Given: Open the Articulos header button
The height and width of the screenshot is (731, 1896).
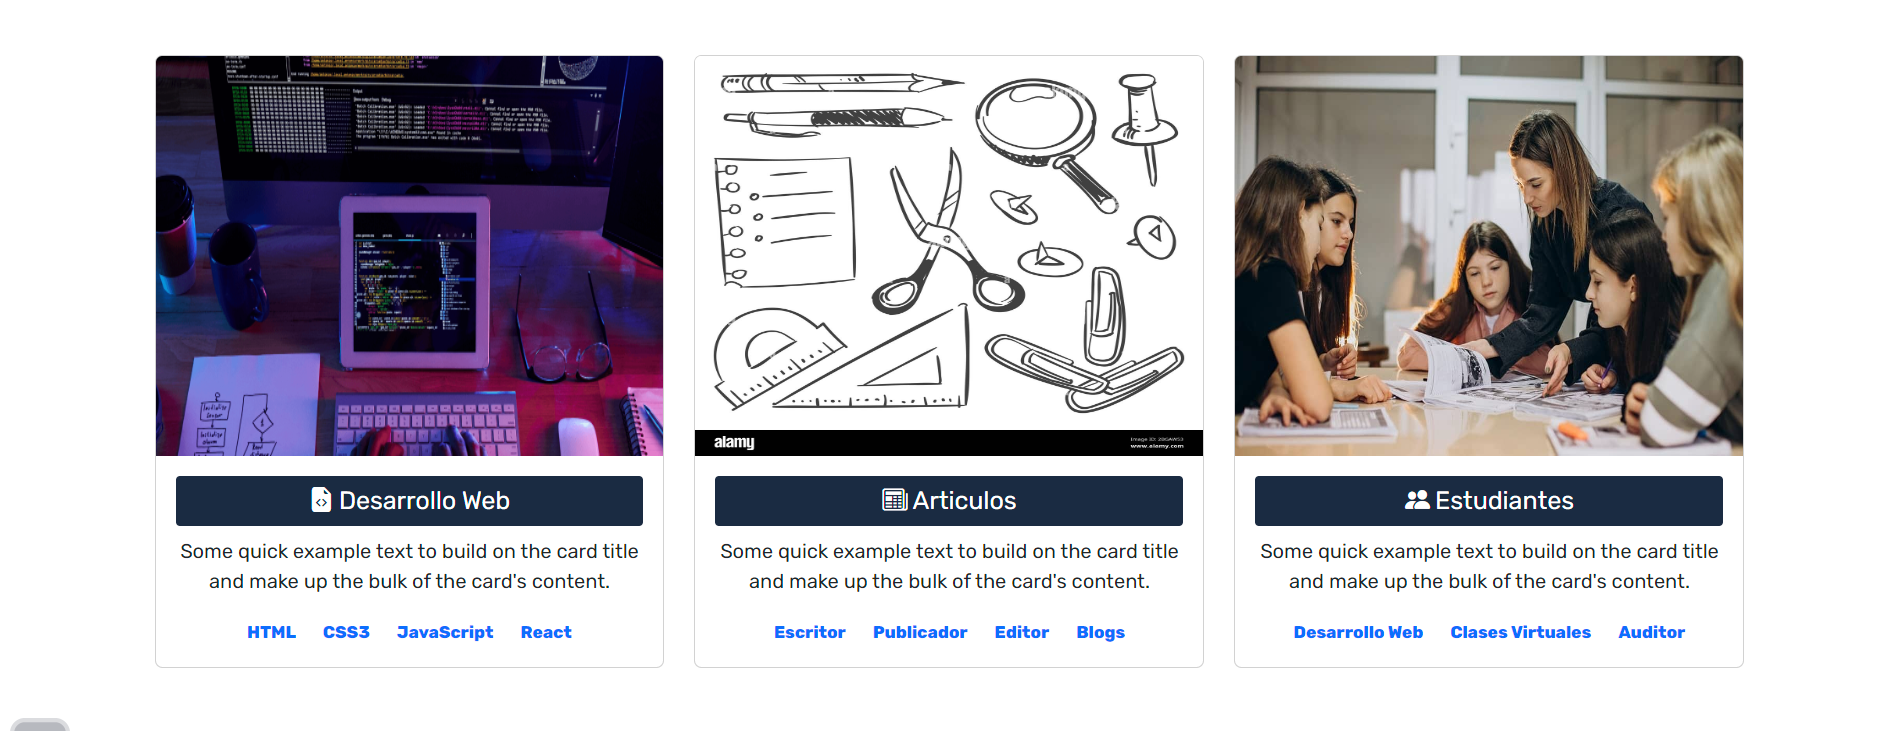Looking at the screenshot, I should [949, 501].
